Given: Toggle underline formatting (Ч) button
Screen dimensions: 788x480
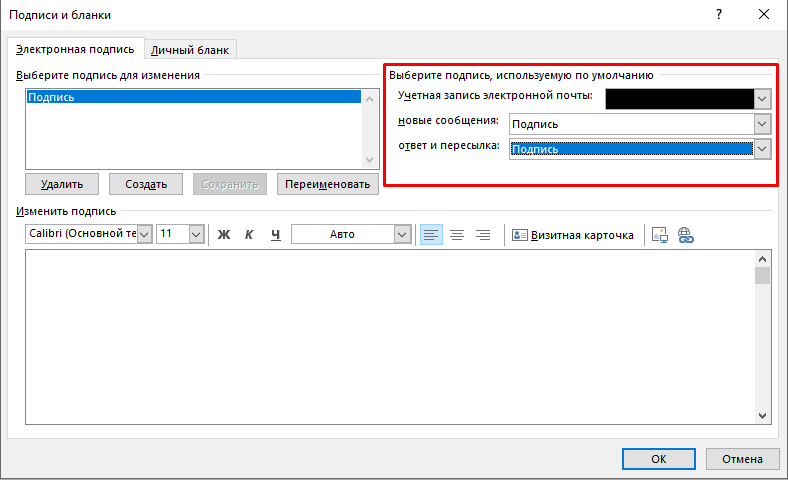Looking at the screenshot, I should tap(274, 235).
